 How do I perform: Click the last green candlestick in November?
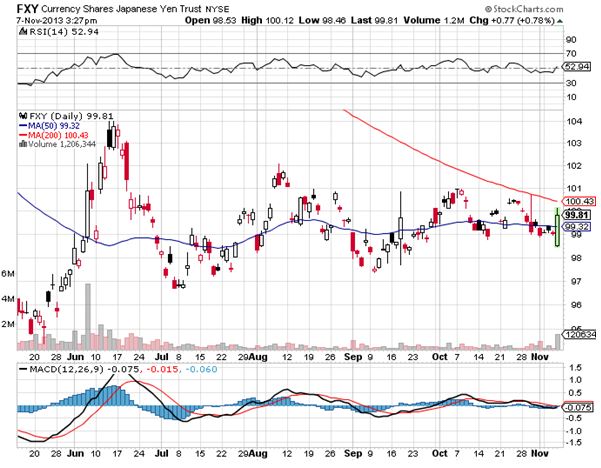(x=557, y=227)
